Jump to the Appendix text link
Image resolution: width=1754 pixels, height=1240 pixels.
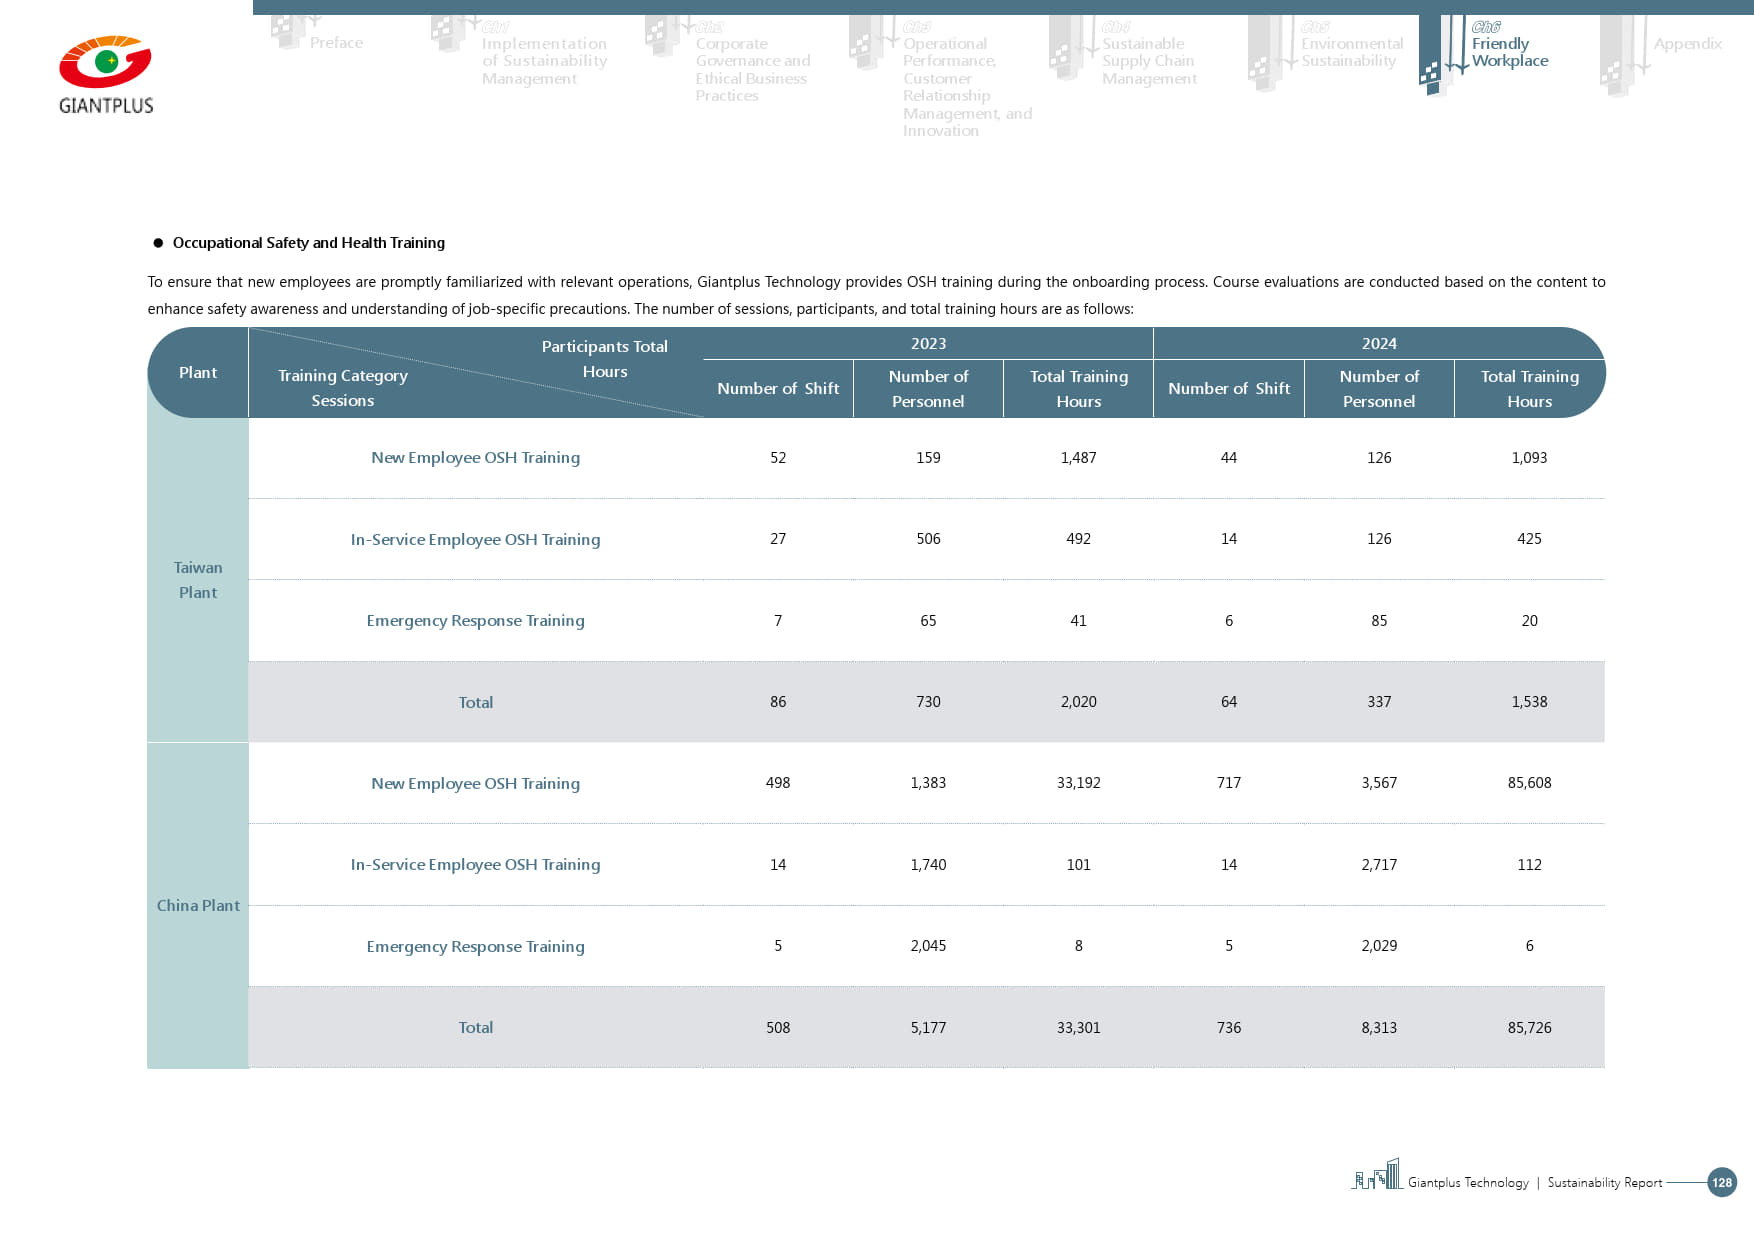click(1687, 44)
